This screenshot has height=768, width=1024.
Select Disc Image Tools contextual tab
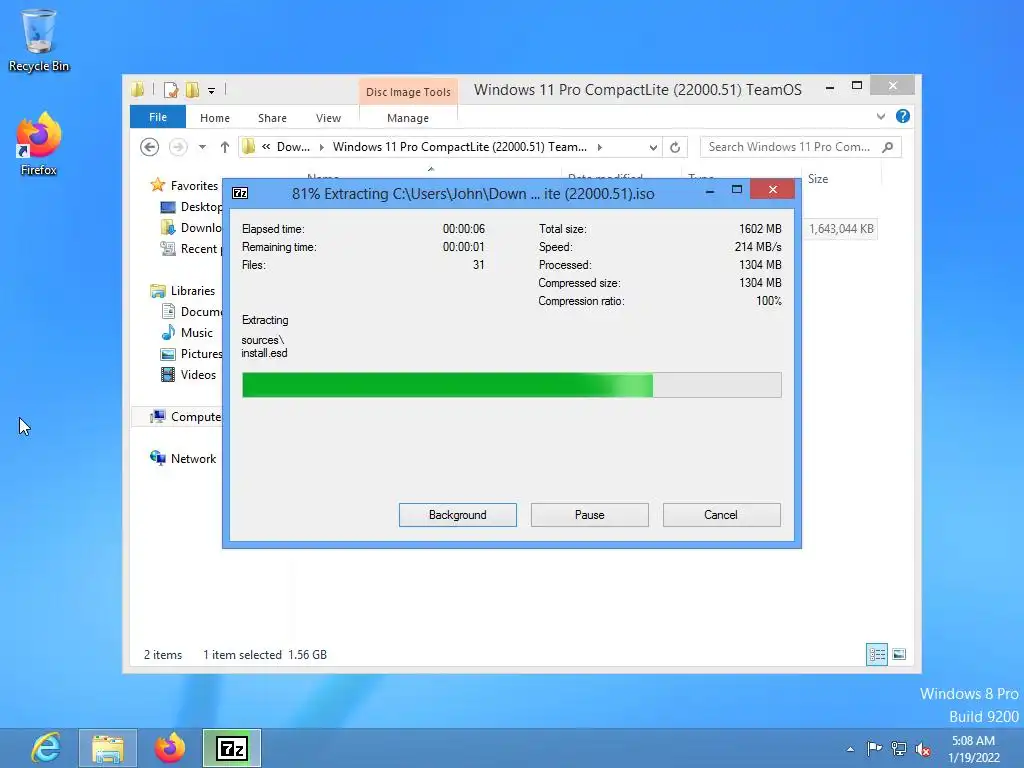click(x=408, y=92)
